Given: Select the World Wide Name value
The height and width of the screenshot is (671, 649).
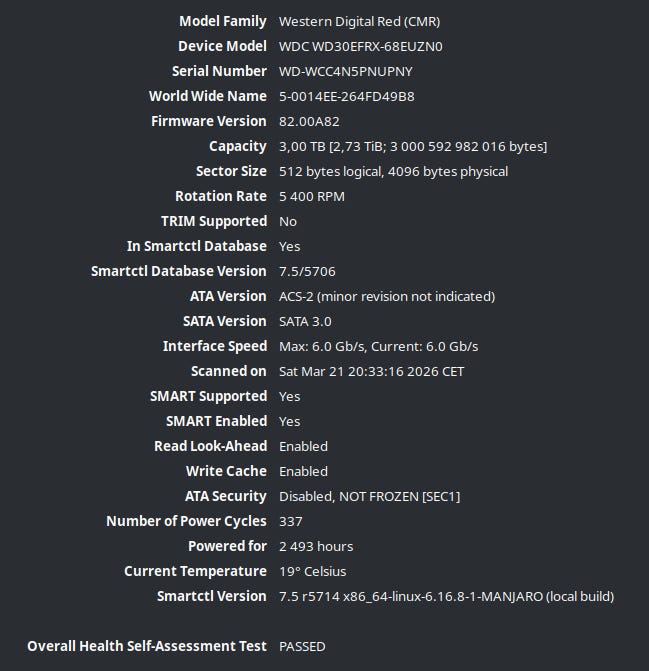Looking at the screenshot, I should point(347,96).
